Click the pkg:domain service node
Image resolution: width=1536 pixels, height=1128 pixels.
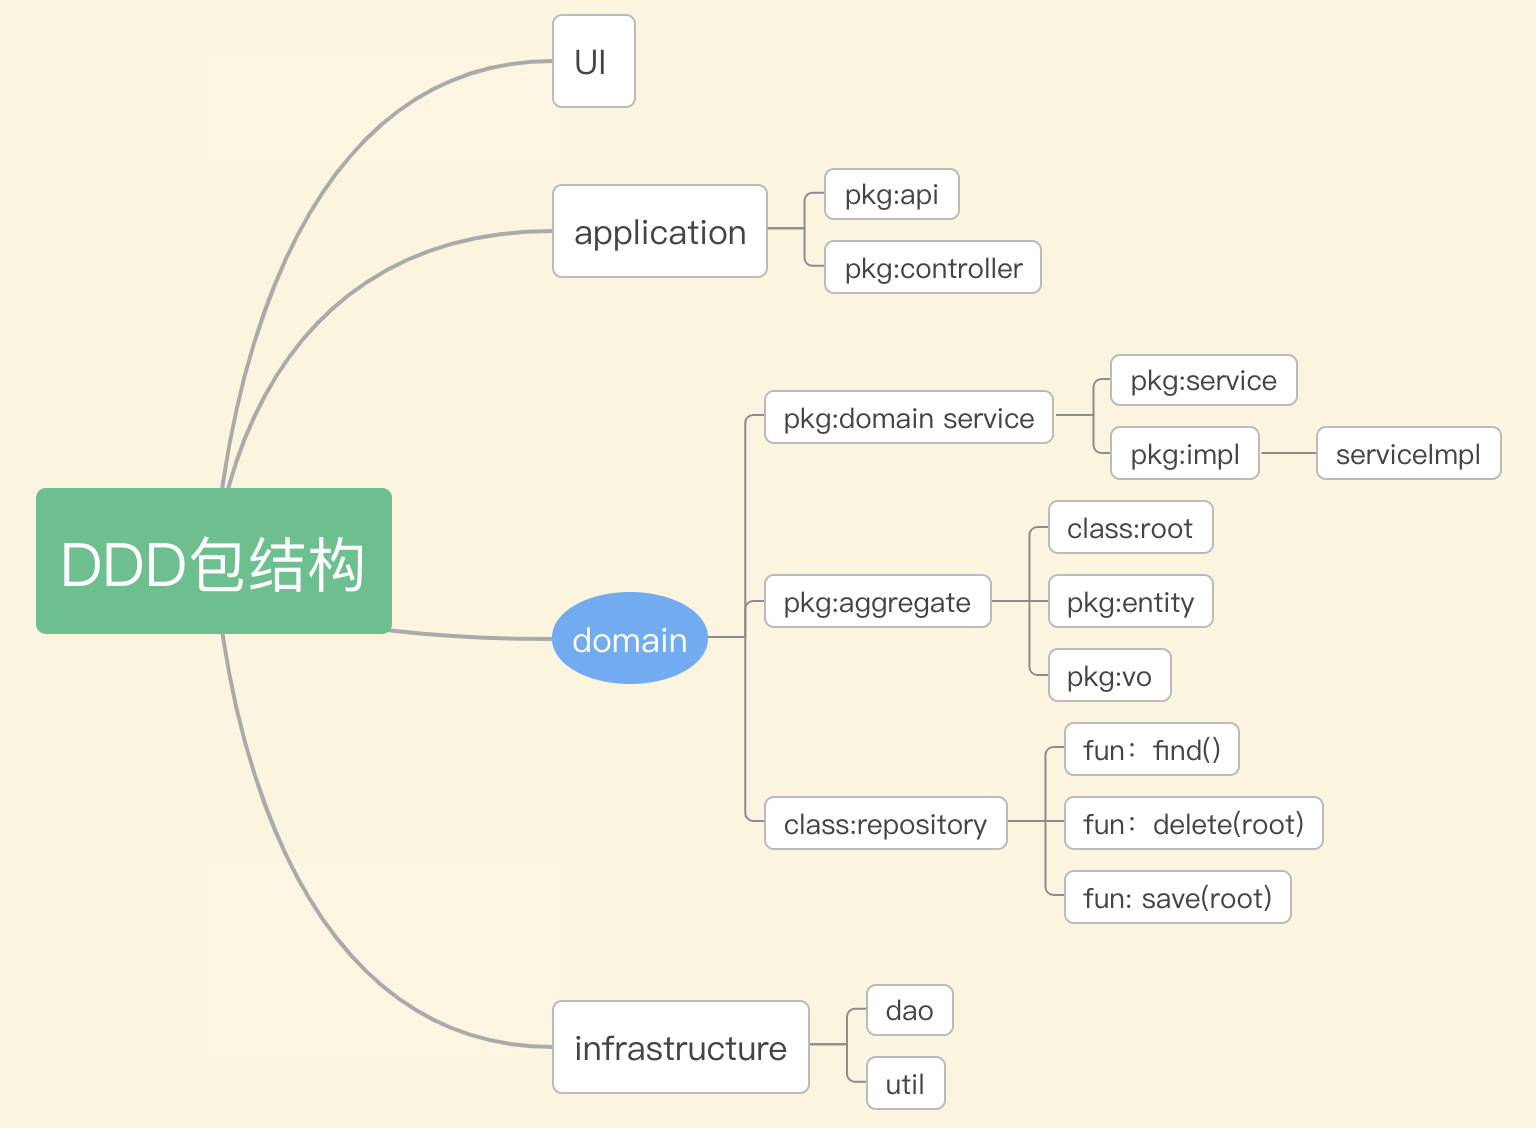click(x=909, y=417)
